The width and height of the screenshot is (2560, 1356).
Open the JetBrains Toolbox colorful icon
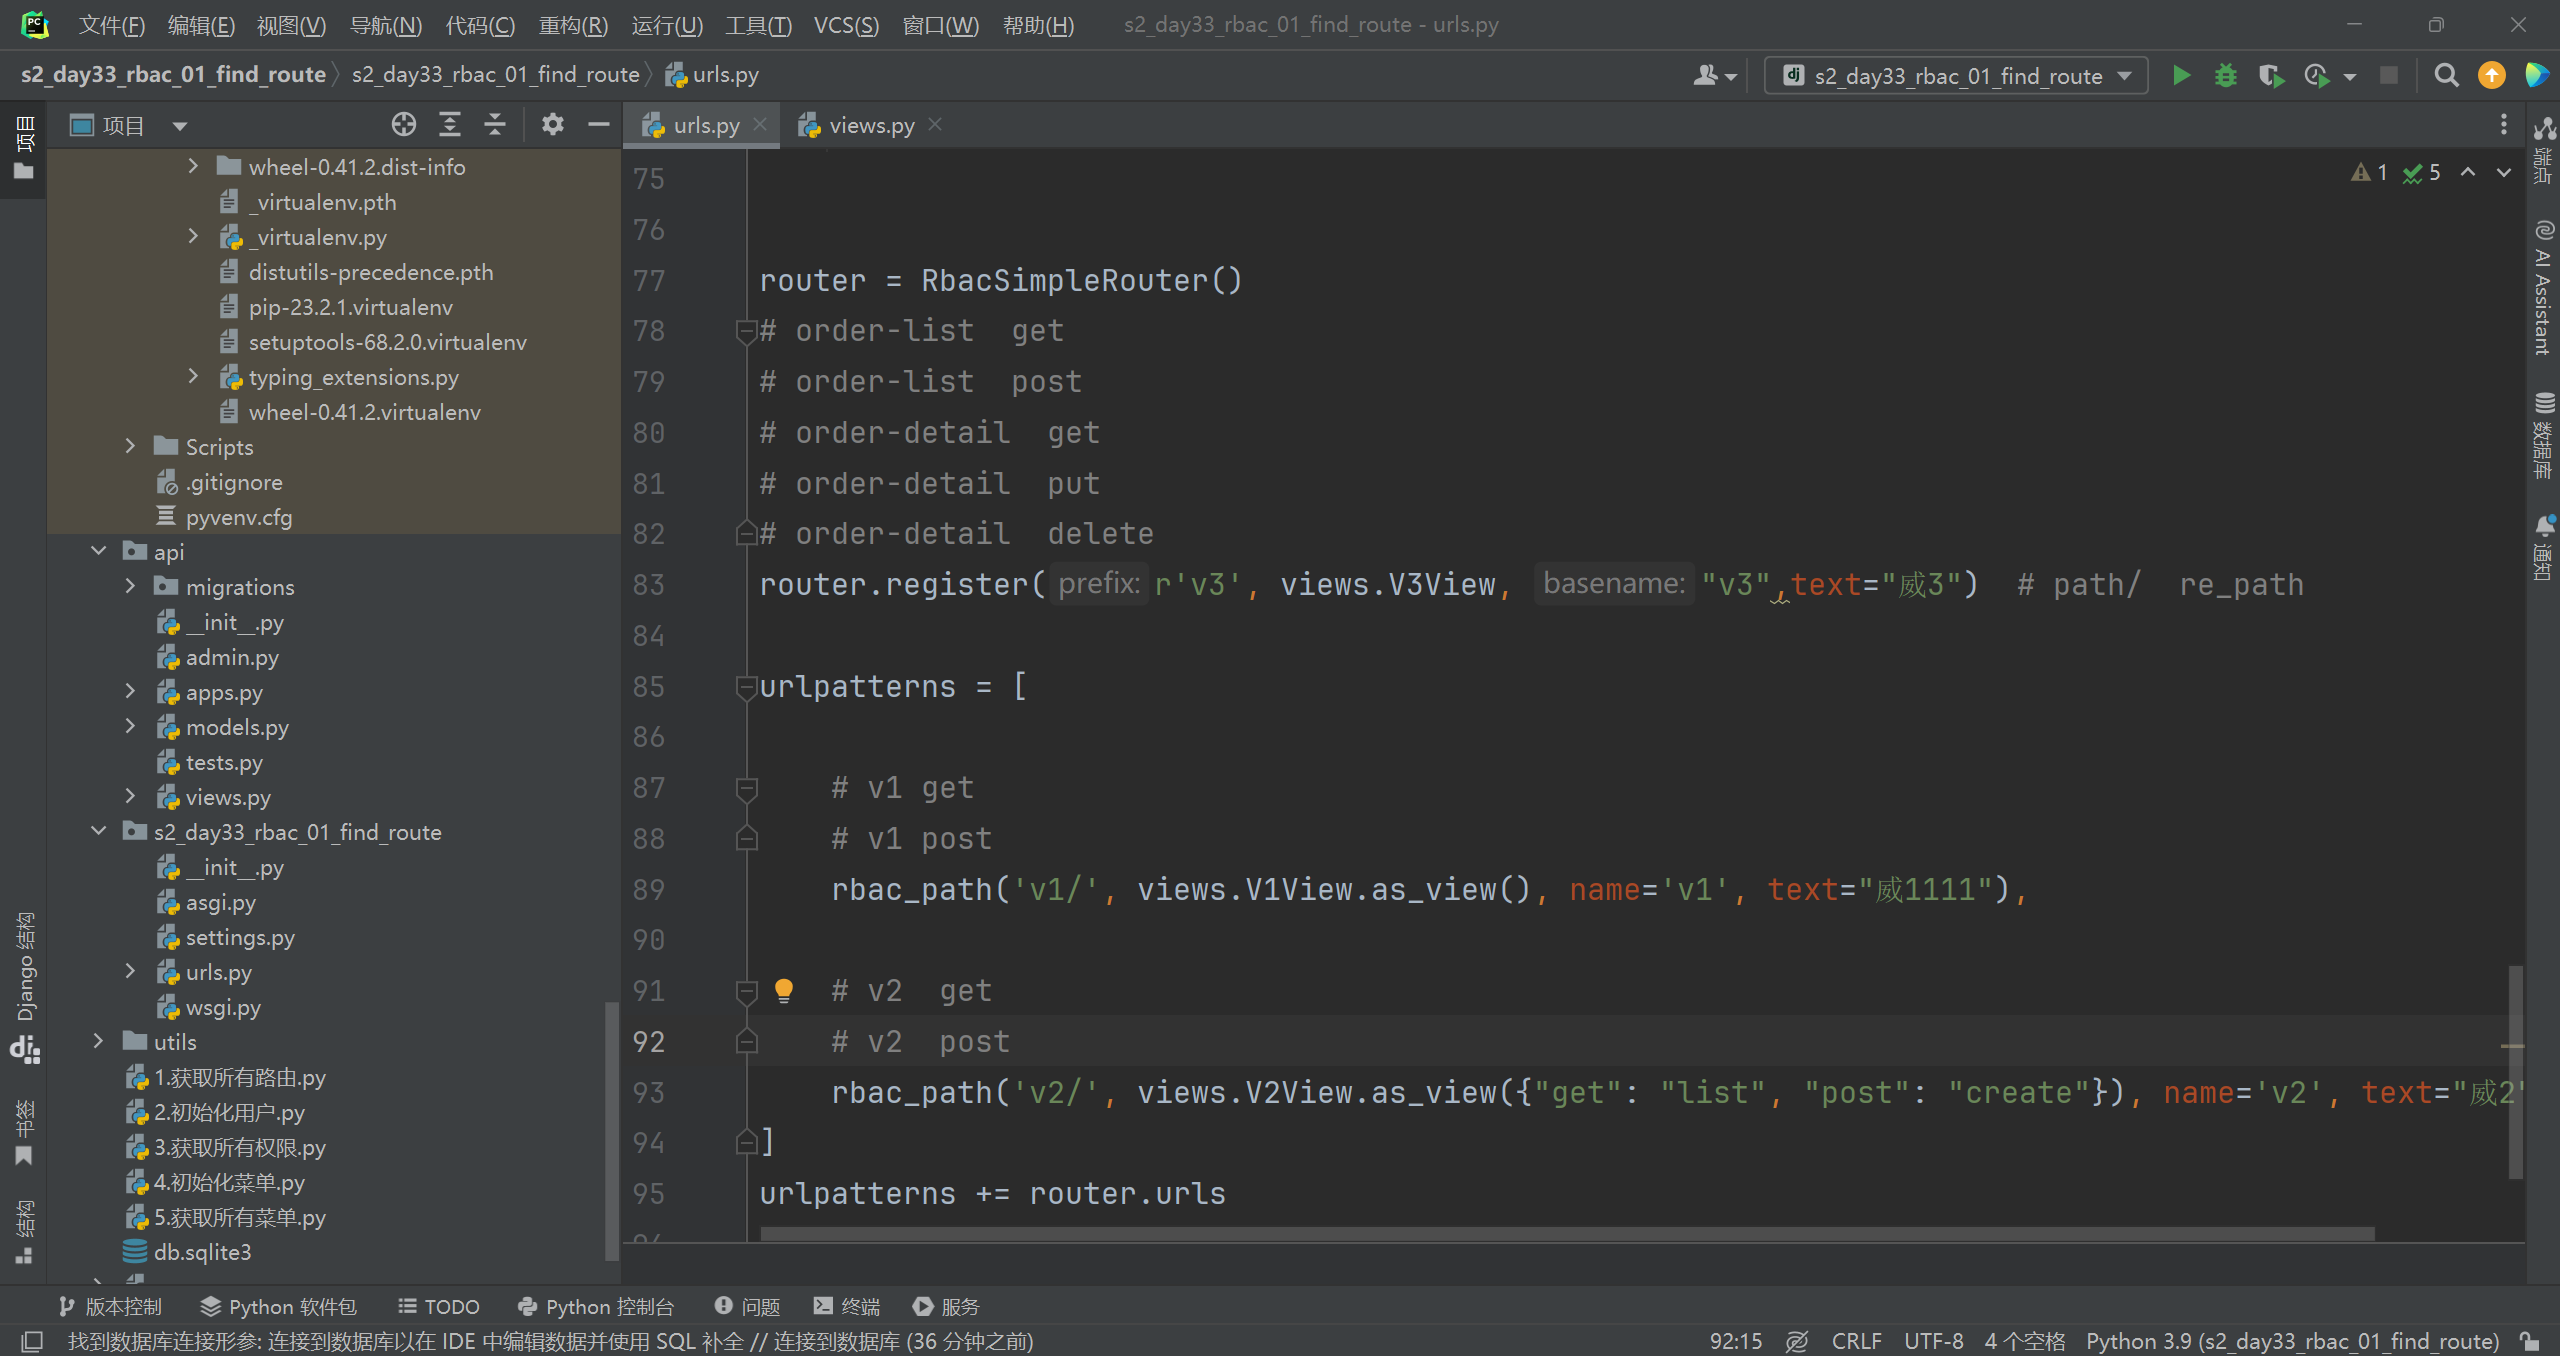click(2536, 76)
